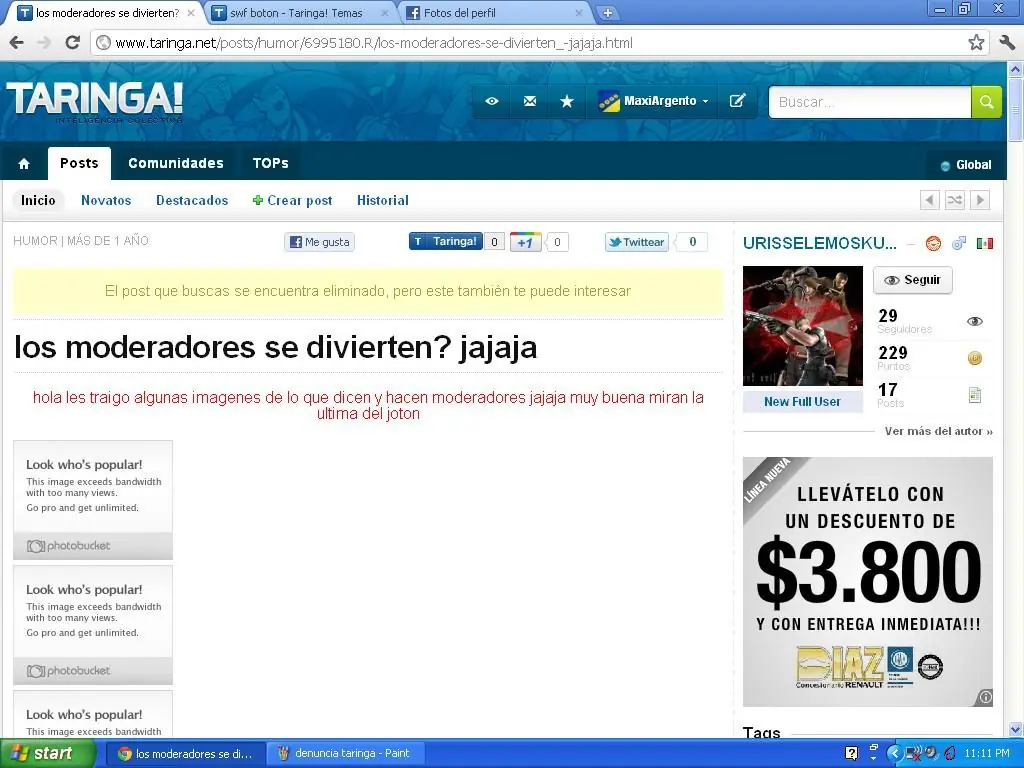Viewport: 1024px width, 768px height.
Task: Expand hidden system tray icons arrow
Action: click(x=893, y=754)
